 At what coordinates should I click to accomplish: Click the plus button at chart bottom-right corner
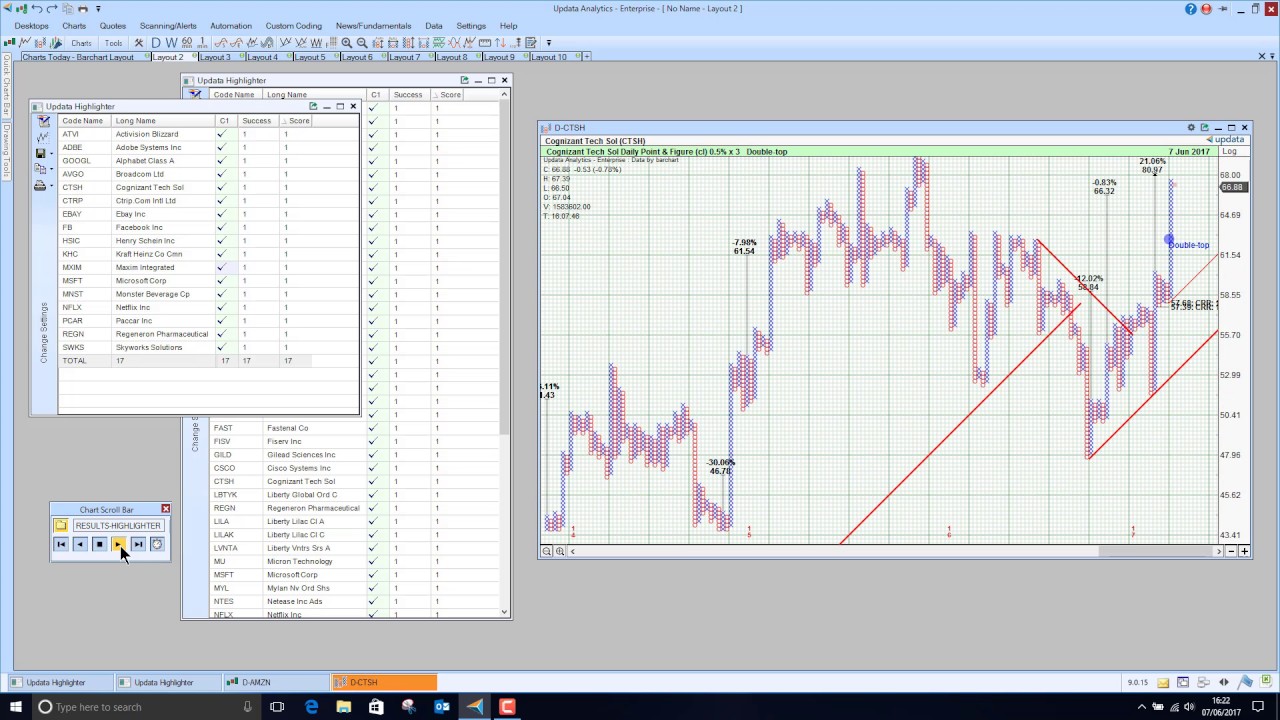tap(1244, 551)
